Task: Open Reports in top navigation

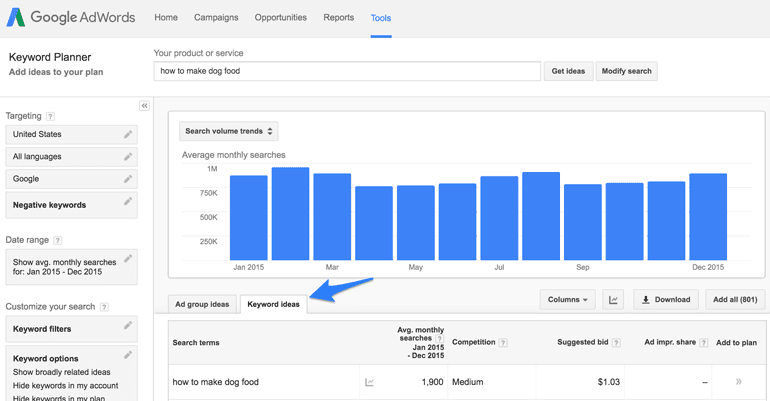Action: (338, 18)
